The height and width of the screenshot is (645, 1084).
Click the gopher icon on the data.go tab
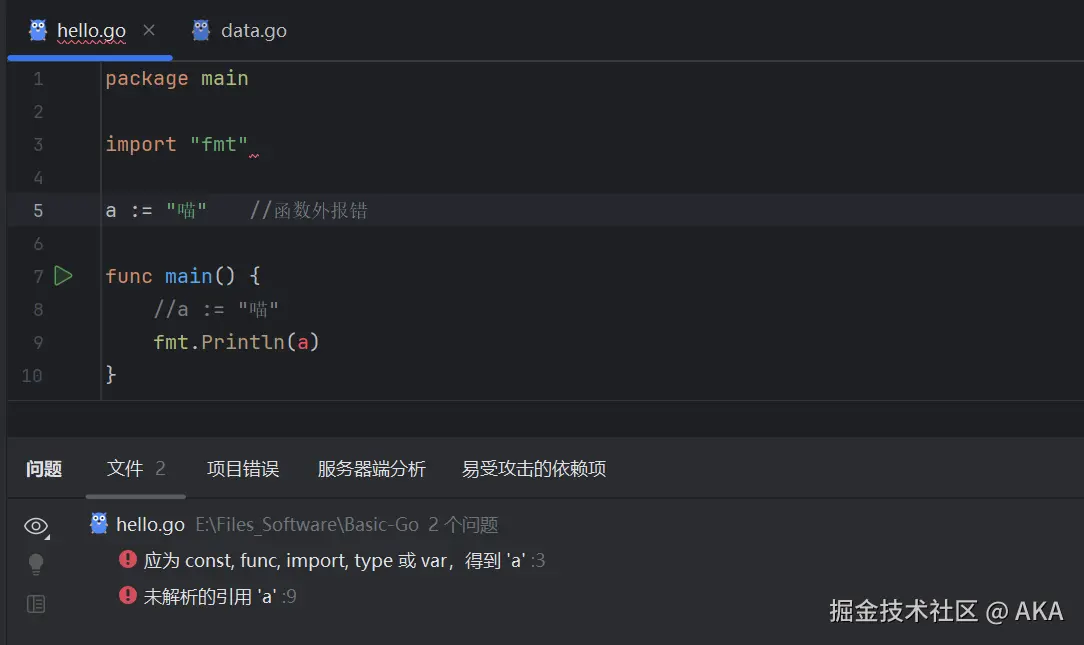pos(201,30)
